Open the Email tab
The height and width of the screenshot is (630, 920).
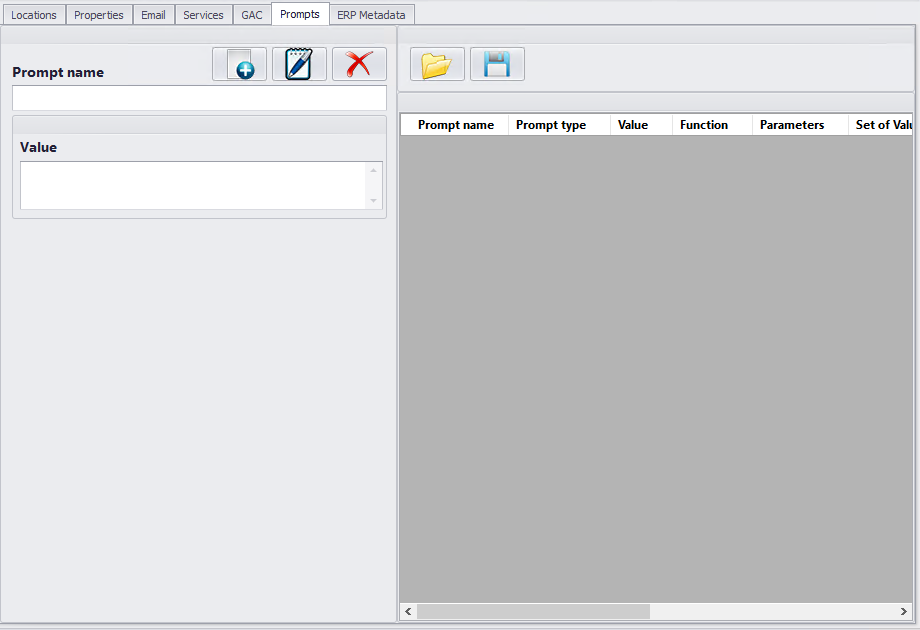[153, 15]
